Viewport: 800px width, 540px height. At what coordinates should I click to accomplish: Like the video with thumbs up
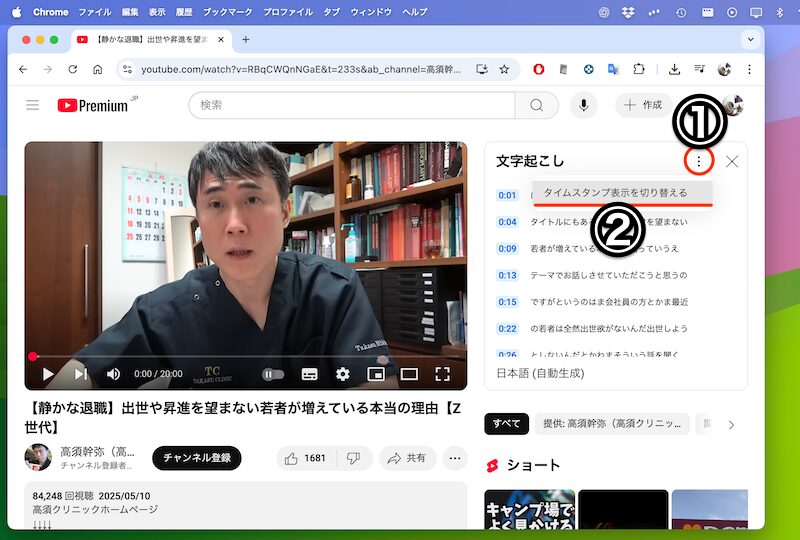[306, 458]
